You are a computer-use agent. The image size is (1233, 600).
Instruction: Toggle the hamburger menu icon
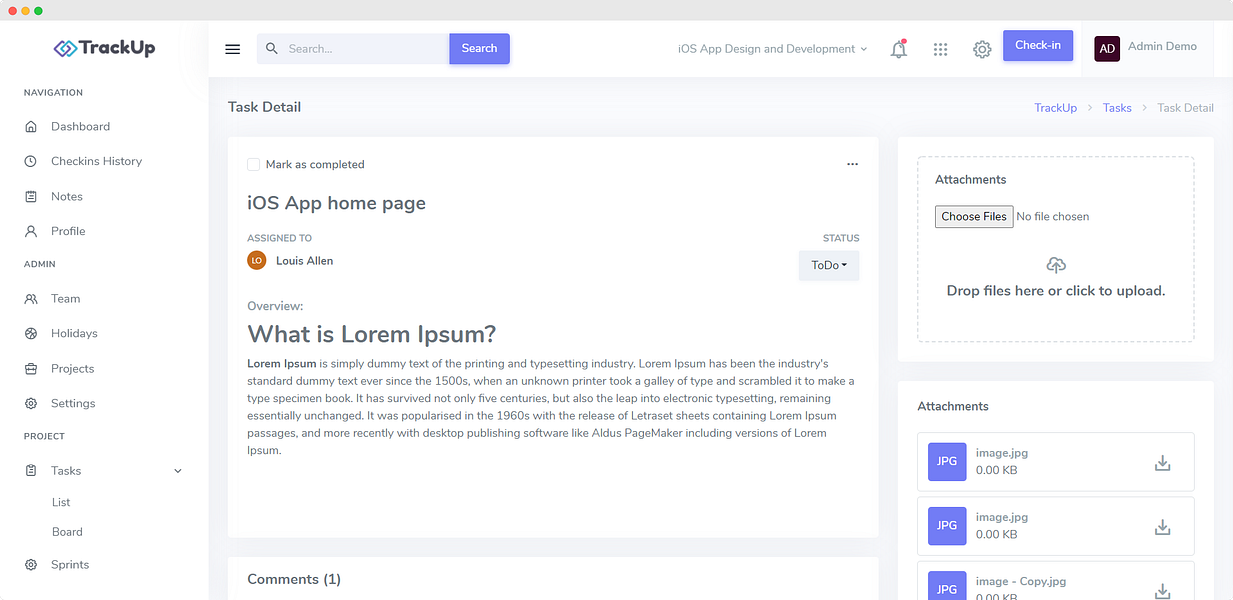click(x=233, y=49)
